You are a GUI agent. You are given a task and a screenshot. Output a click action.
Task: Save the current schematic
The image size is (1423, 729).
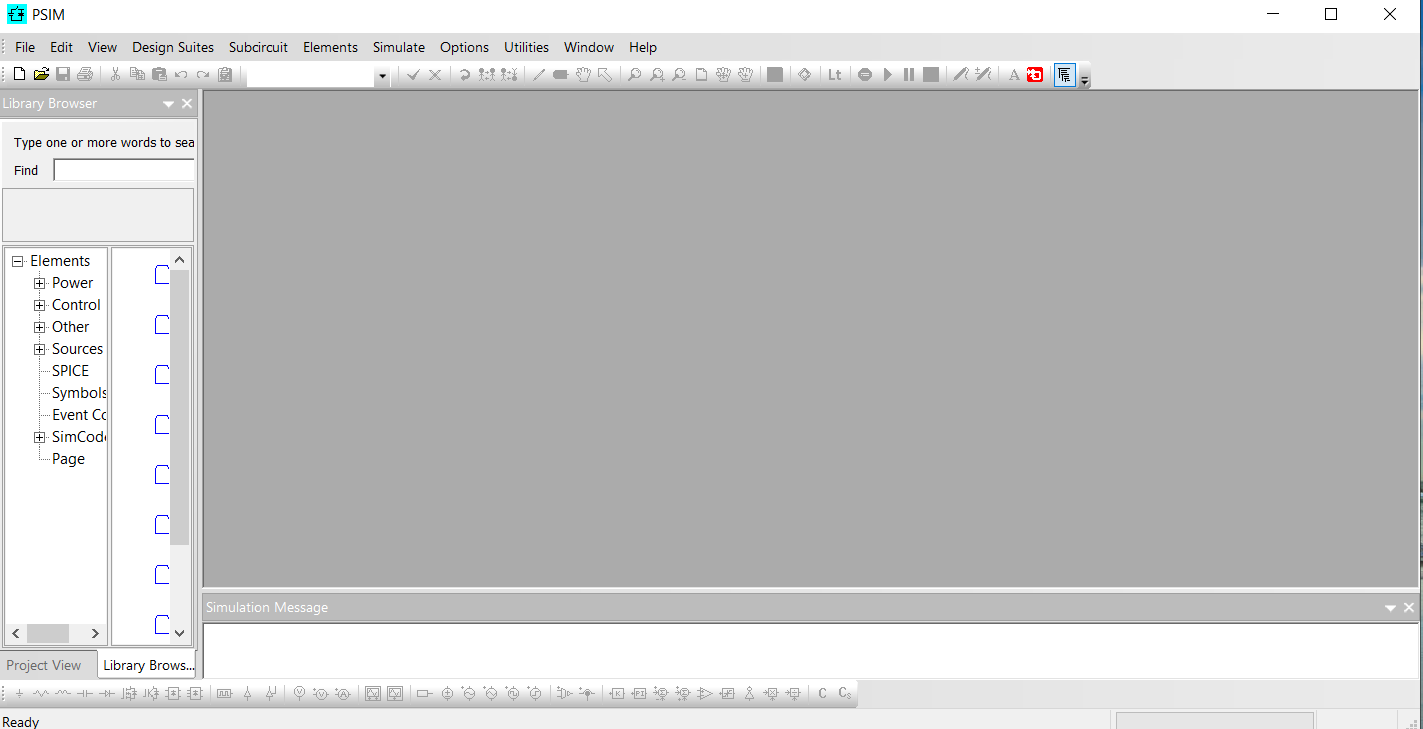click(x=63, y=73)
